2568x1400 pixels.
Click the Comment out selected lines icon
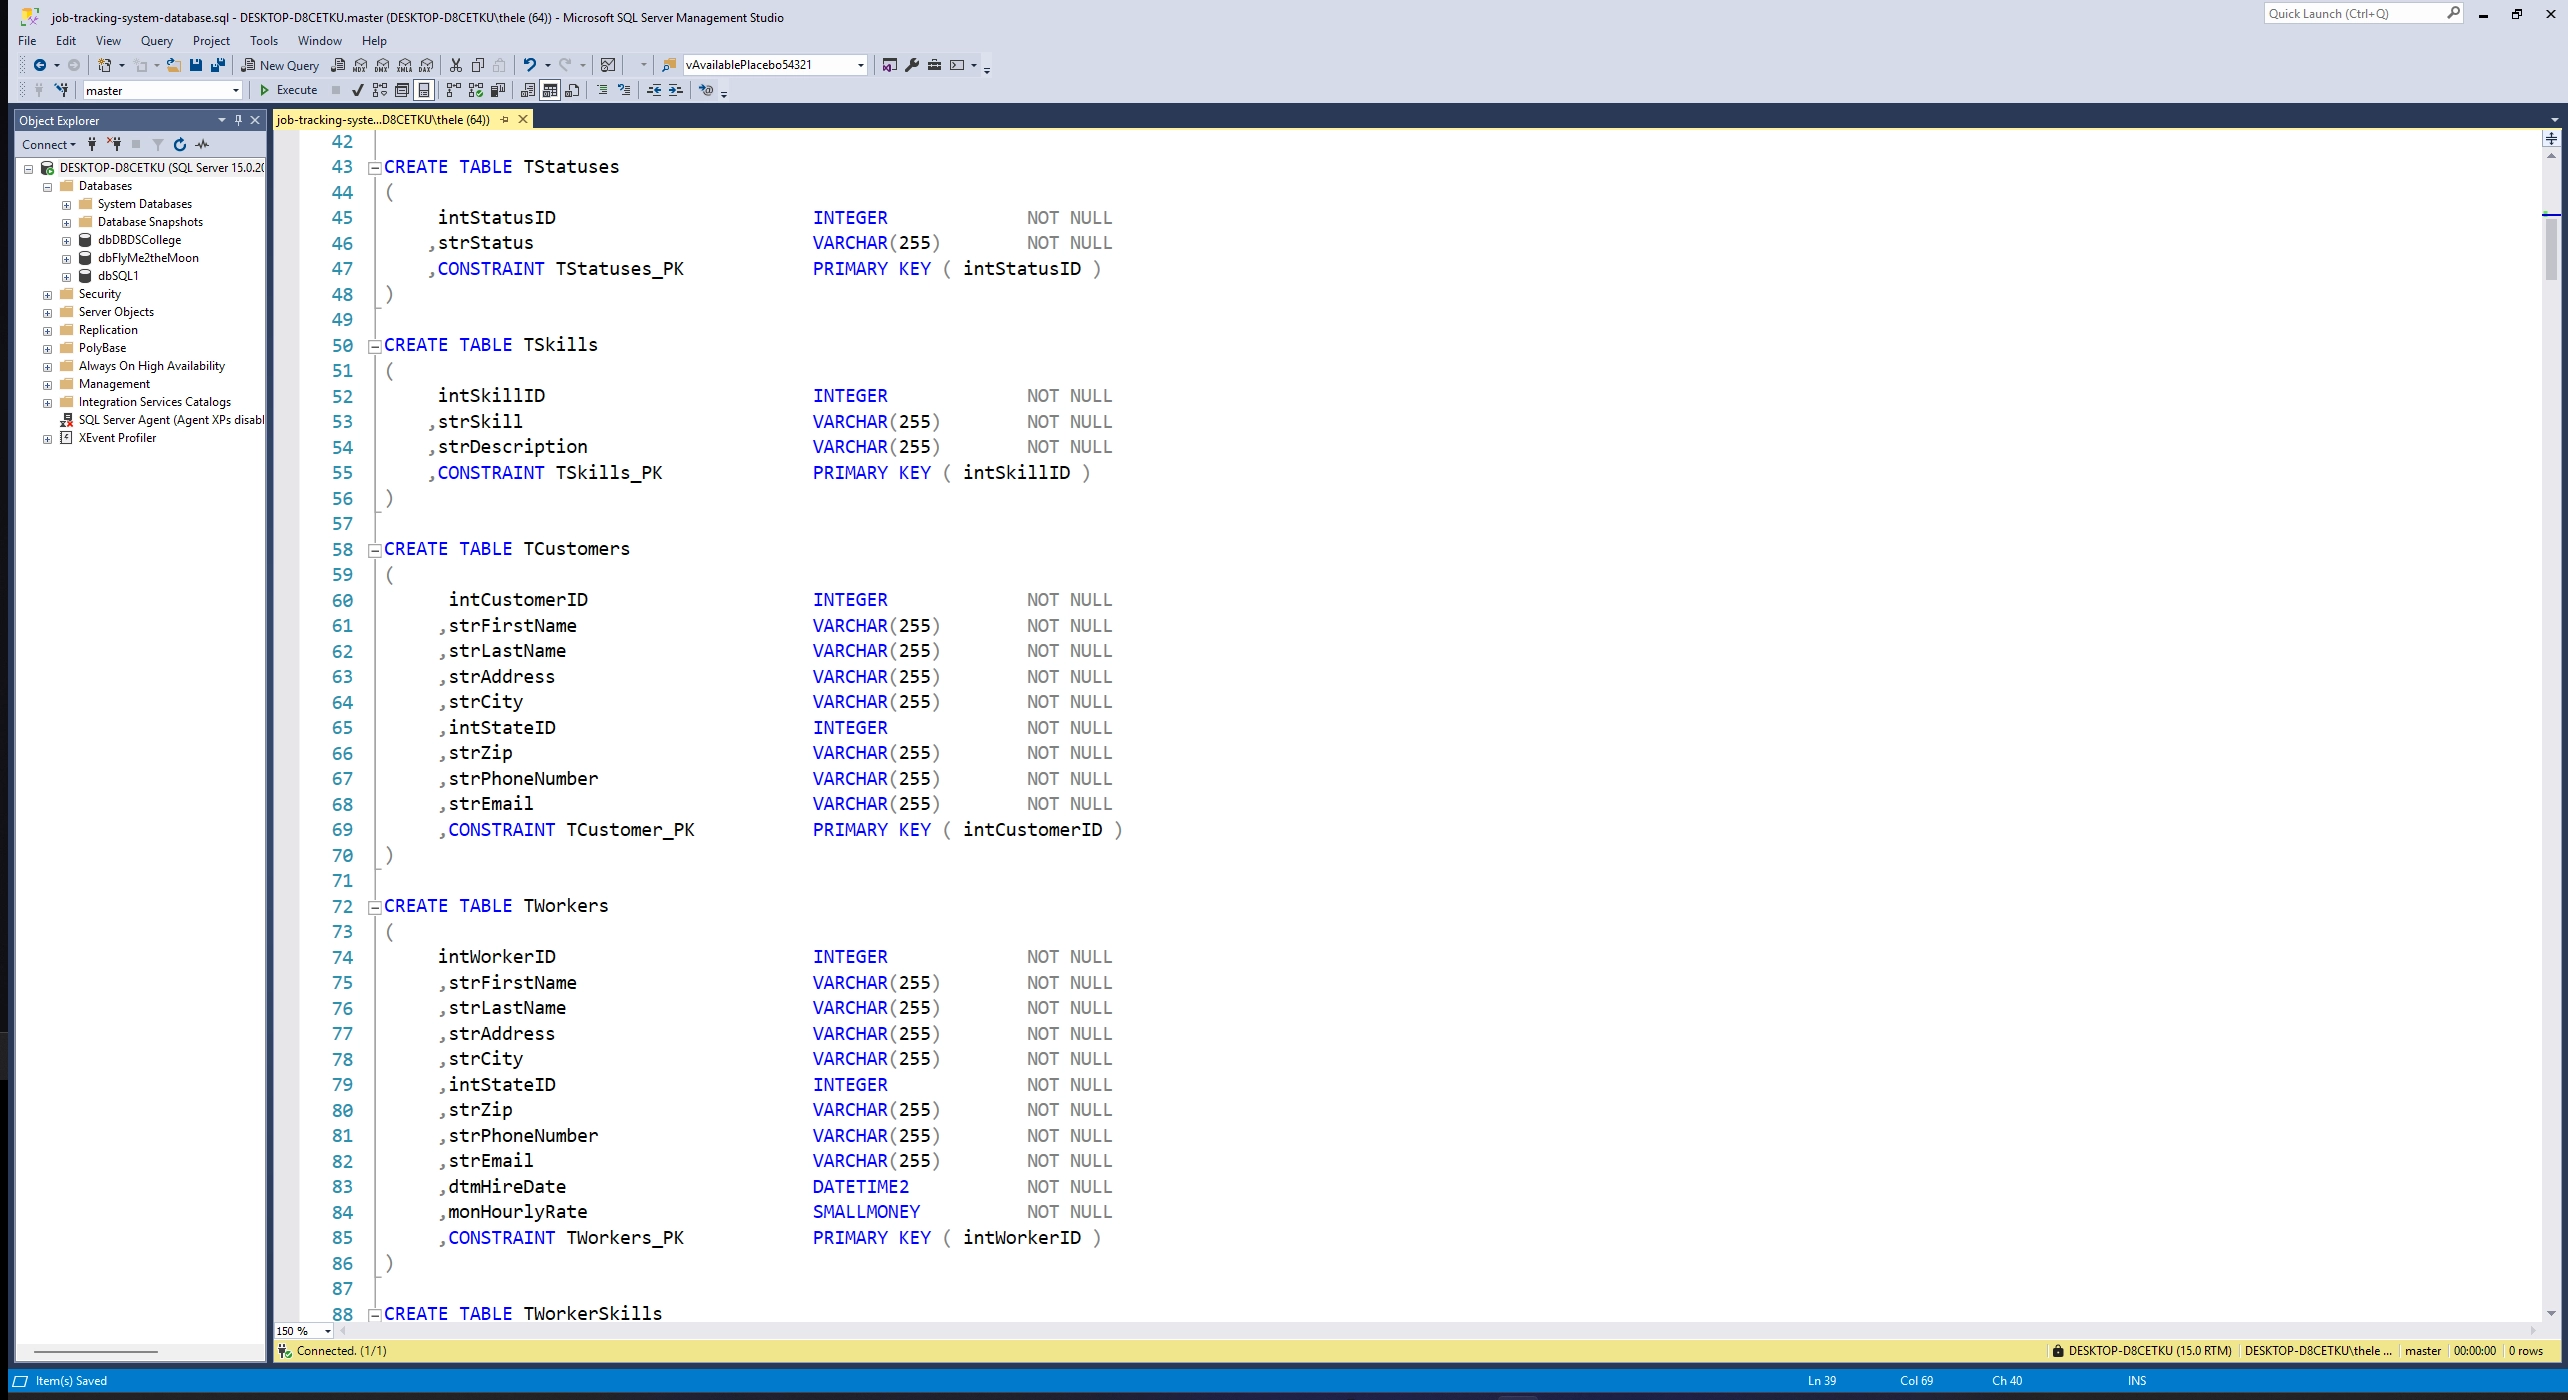pos(602,90)
